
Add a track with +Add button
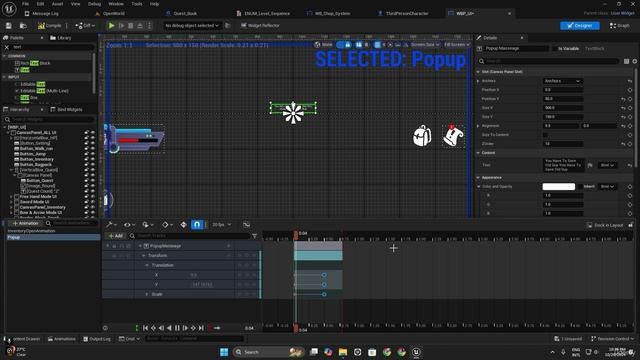click(x=115, y=236)
